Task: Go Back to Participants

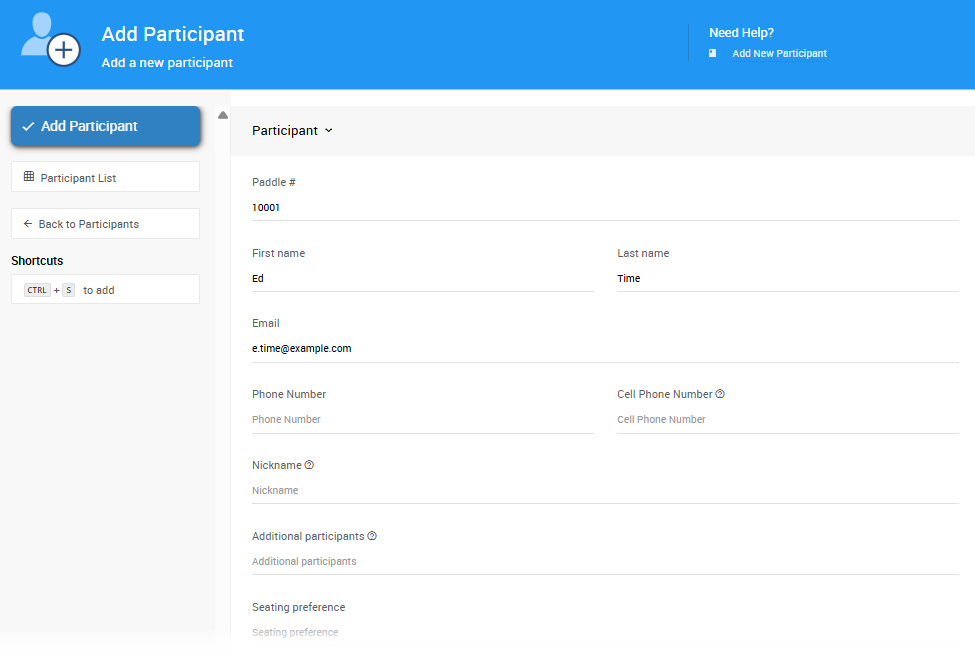Action: pos(105,224)
